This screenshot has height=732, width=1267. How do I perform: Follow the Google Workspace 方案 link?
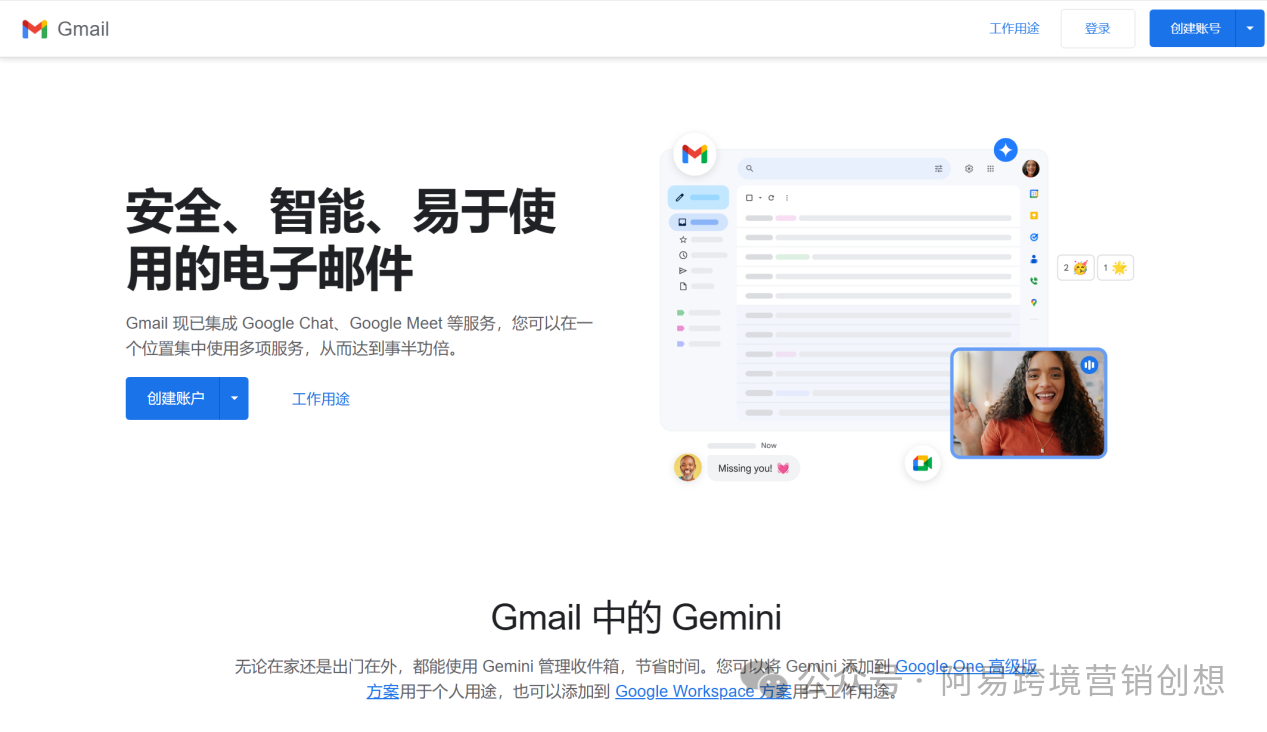(702, 692)
